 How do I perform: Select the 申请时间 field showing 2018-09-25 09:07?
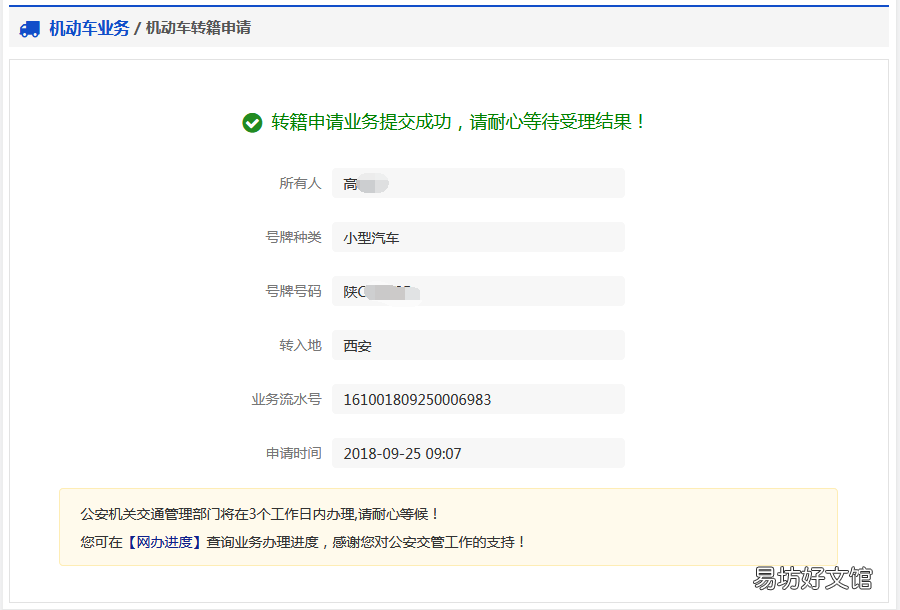click(x=478, y=453)
